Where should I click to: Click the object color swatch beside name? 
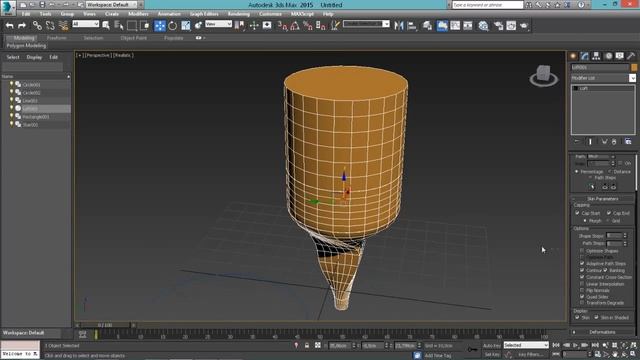tap(634, 67)
